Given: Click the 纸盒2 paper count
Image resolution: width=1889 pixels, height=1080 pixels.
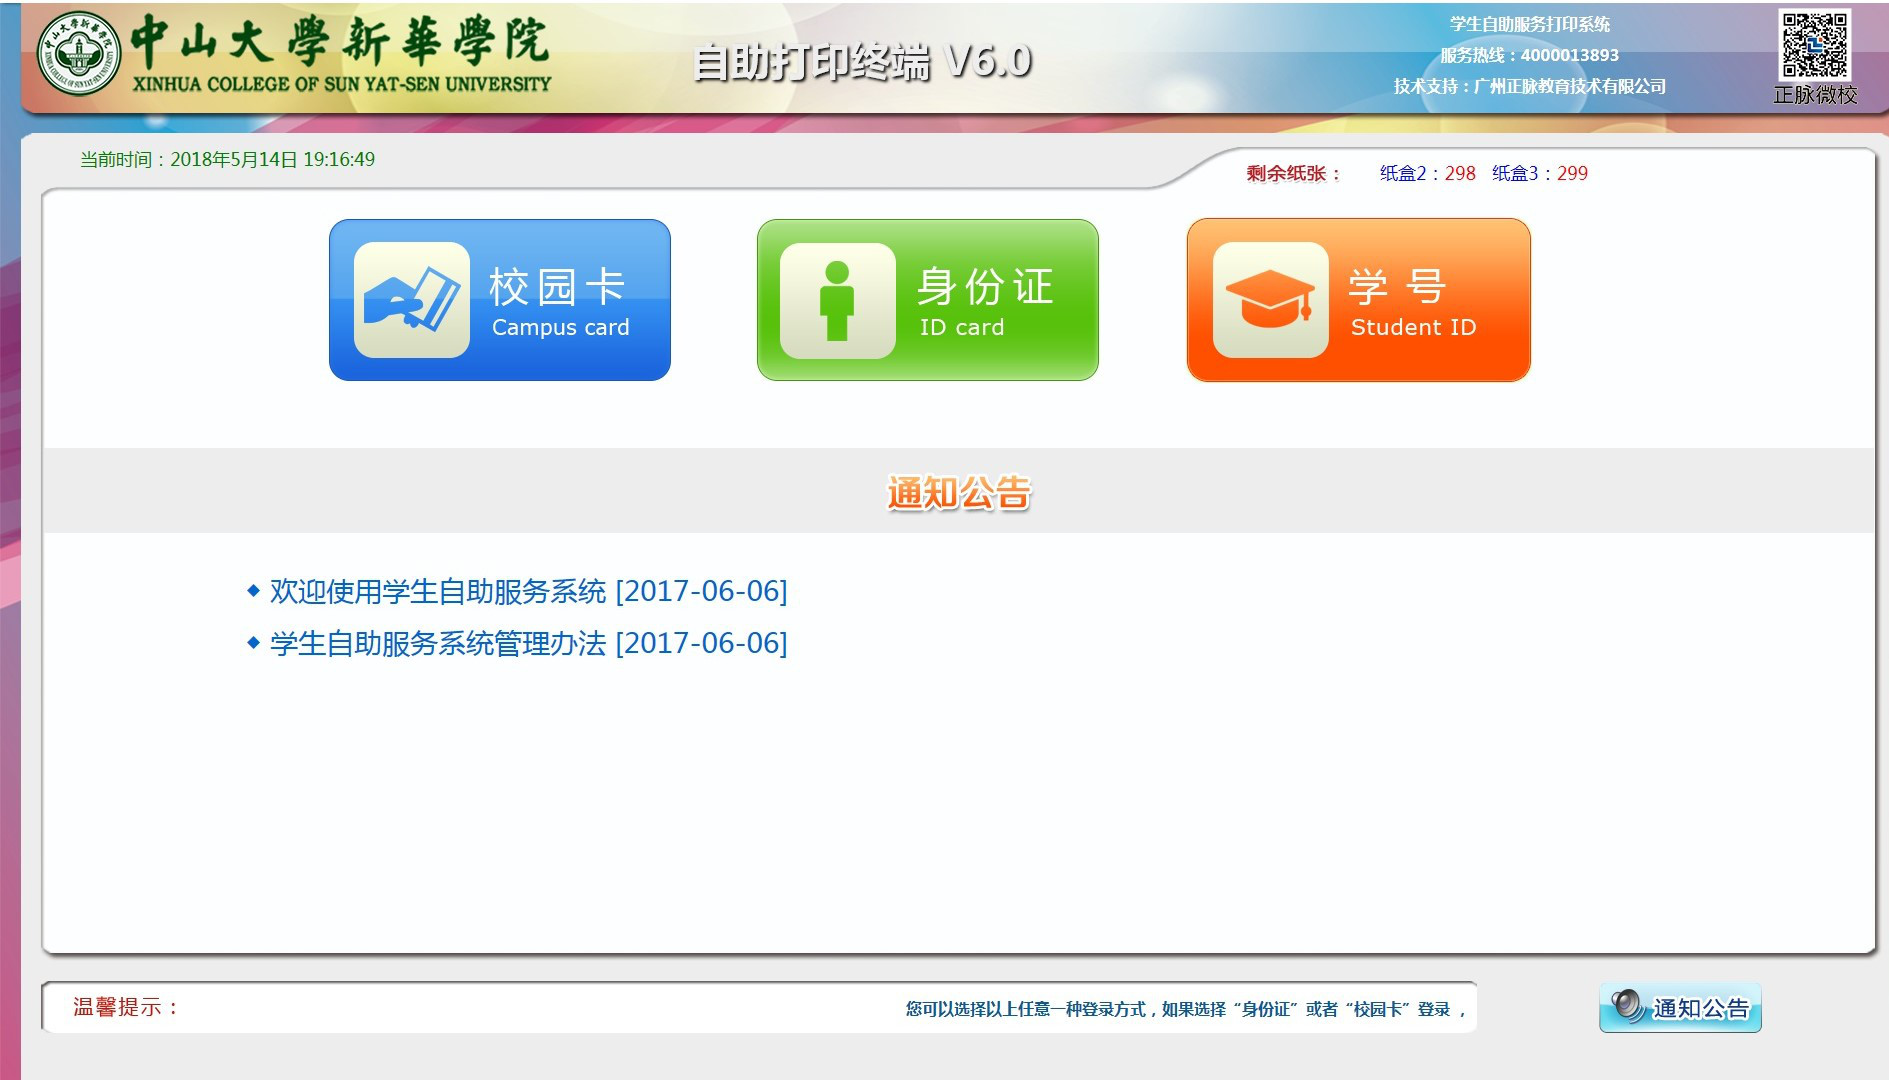Looking at the screenshot, I should (x=1427, y=173).
